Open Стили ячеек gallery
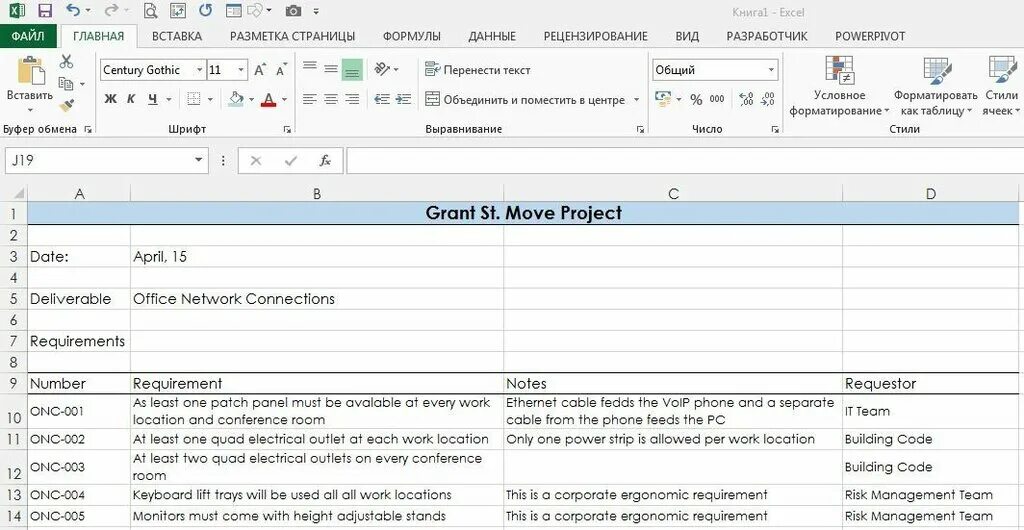The width and height of the screenshot is (1024, 530). pos(1000,87)
